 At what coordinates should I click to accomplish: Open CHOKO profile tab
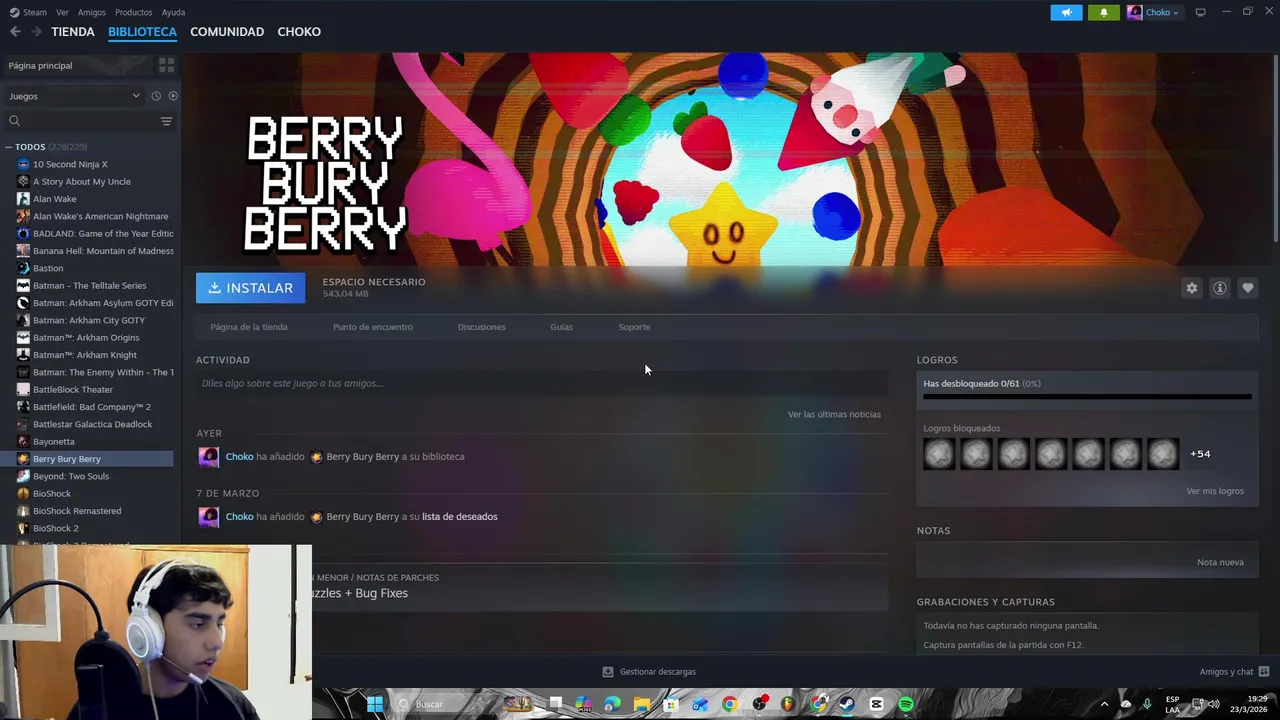tap(299, 32)
